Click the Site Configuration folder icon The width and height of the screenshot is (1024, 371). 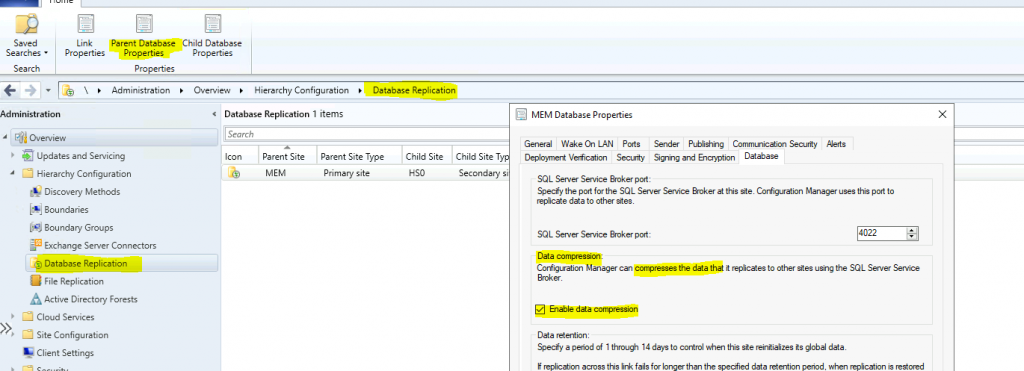[27, 335]
